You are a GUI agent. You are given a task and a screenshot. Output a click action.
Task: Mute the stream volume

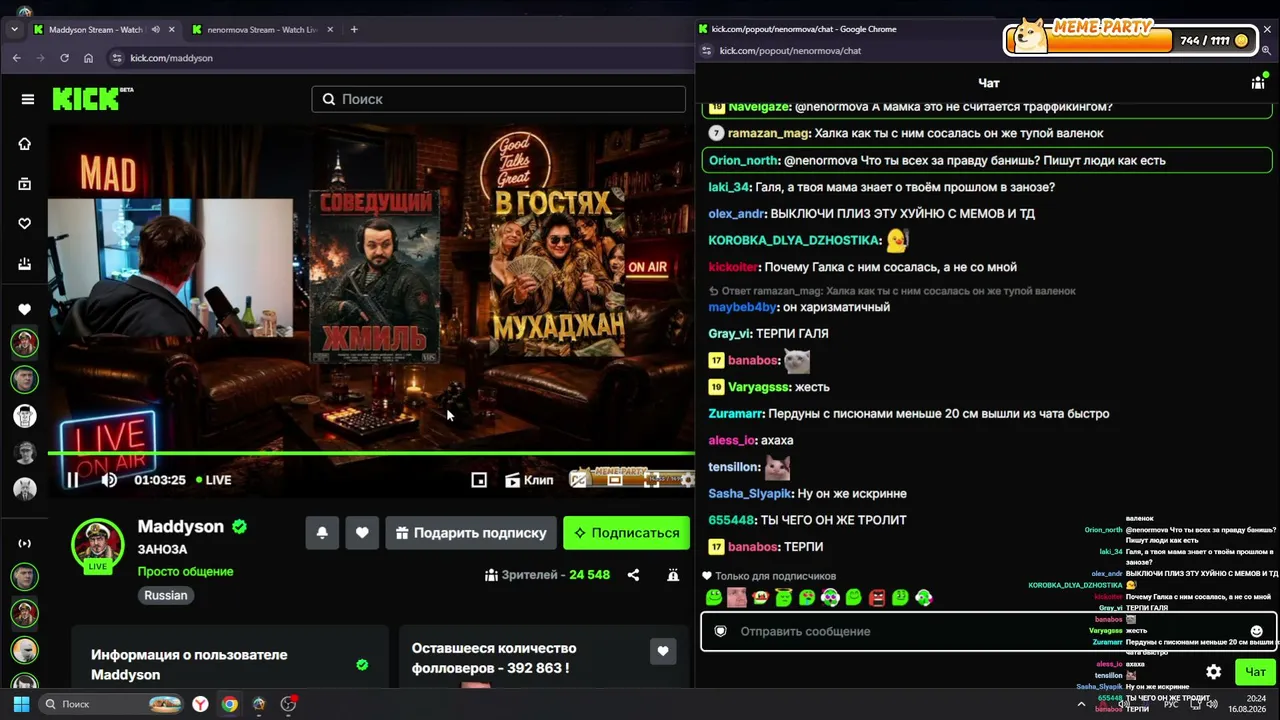[x=109, y=480]
